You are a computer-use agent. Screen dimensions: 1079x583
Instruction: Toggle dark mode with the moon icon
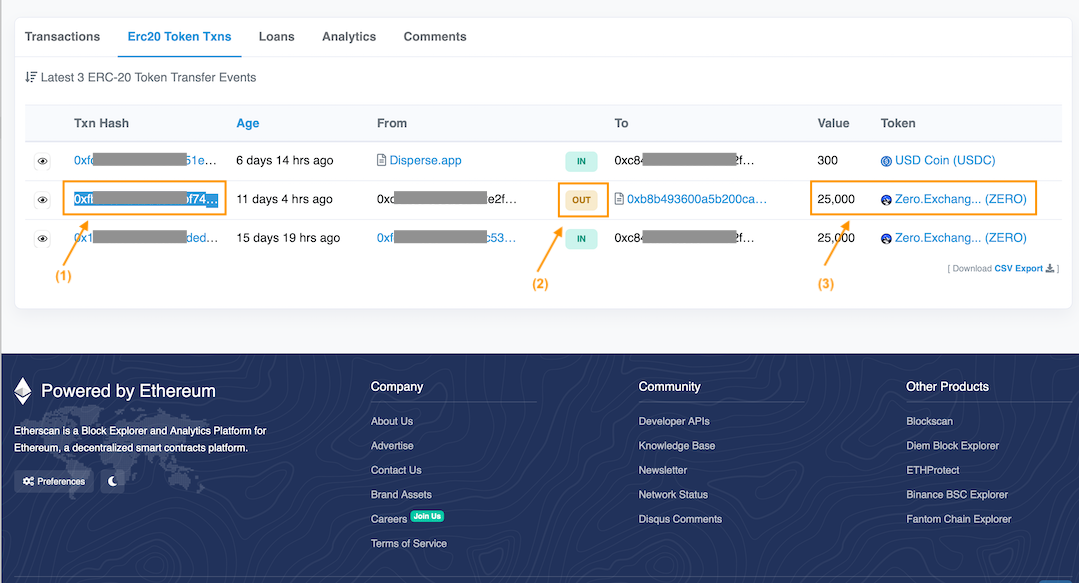point(112,481)
